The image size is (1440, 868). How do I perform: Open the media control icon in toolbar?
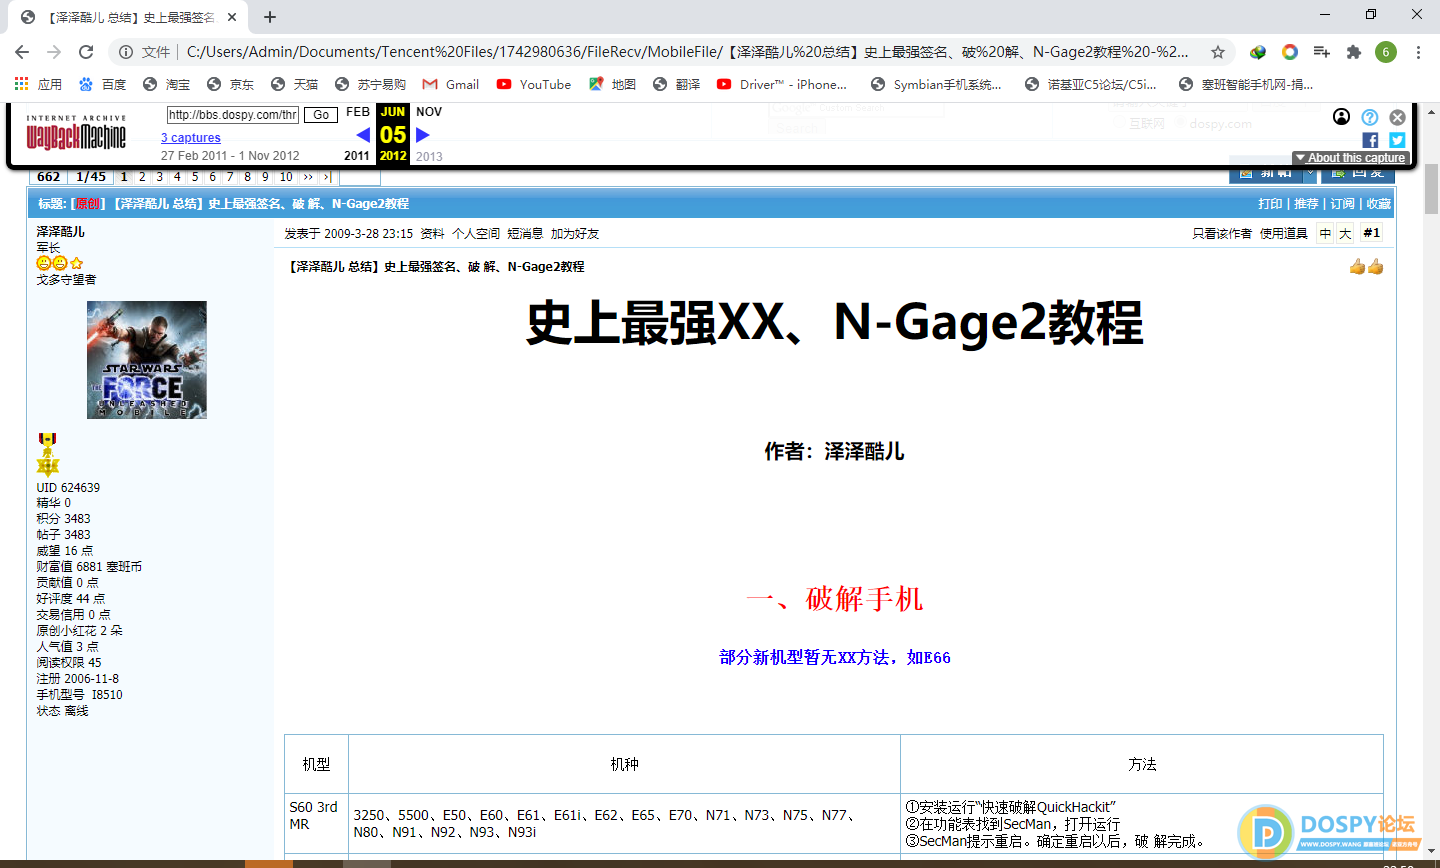pos(1322,52)
